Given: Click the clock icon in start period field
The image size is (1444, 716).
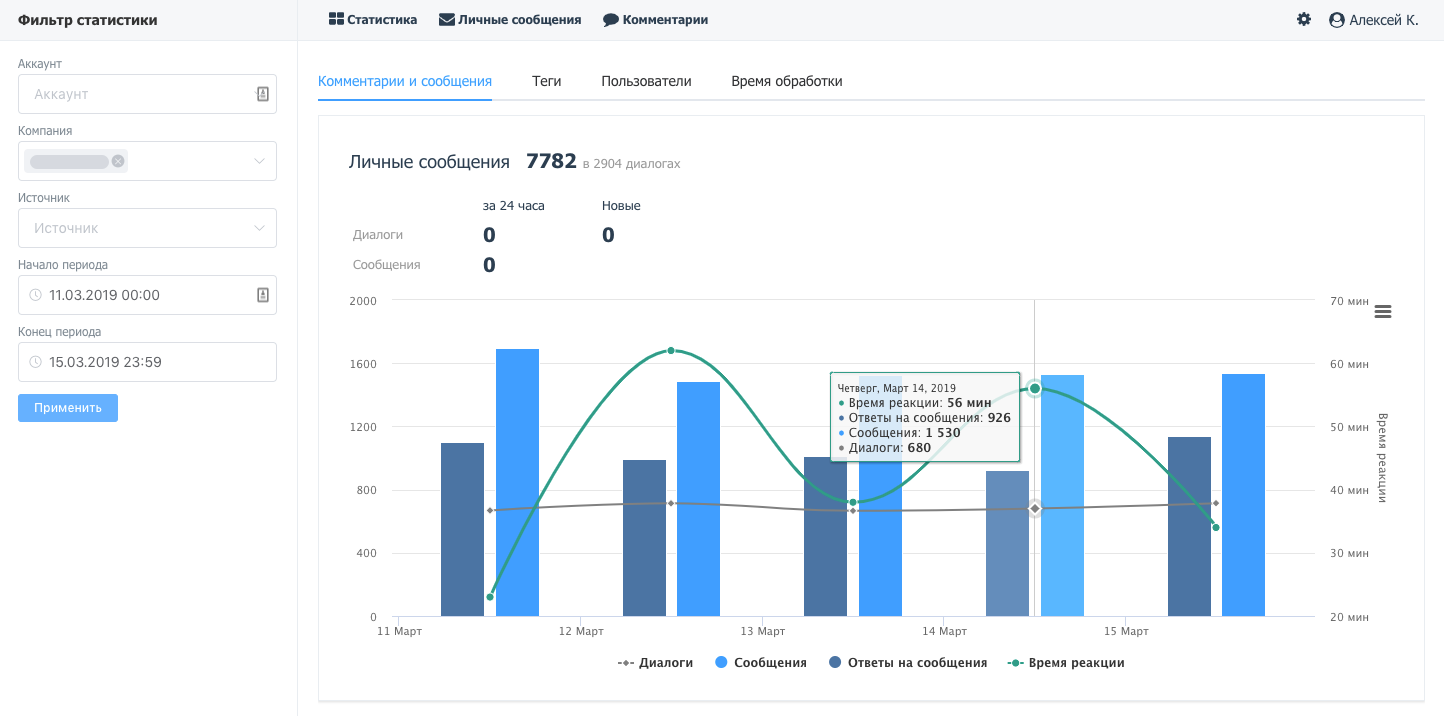Looking at the screenshot, I should point(36,295).
